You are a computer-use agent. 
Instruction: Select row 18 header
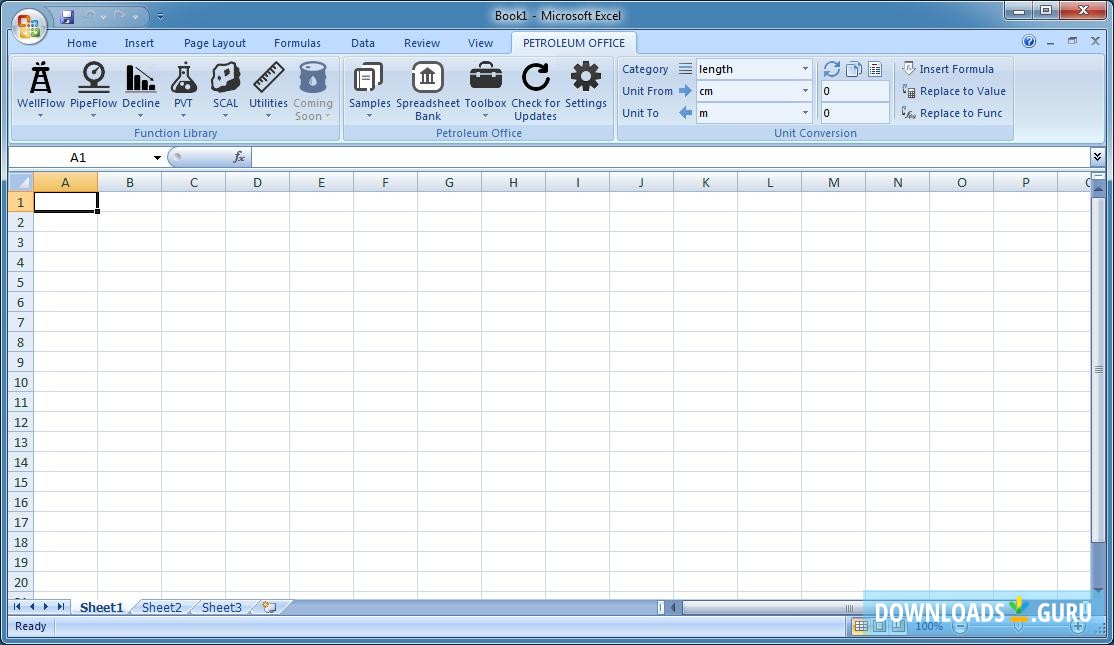[21, 543]
